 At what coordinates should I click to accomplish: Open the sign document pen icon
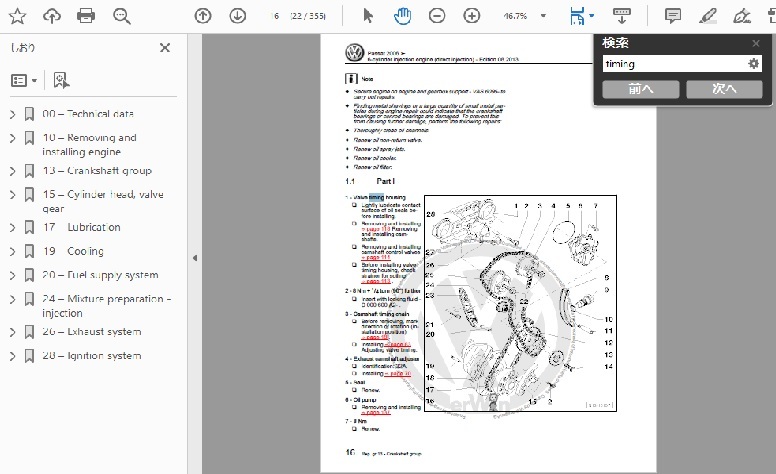742,16
